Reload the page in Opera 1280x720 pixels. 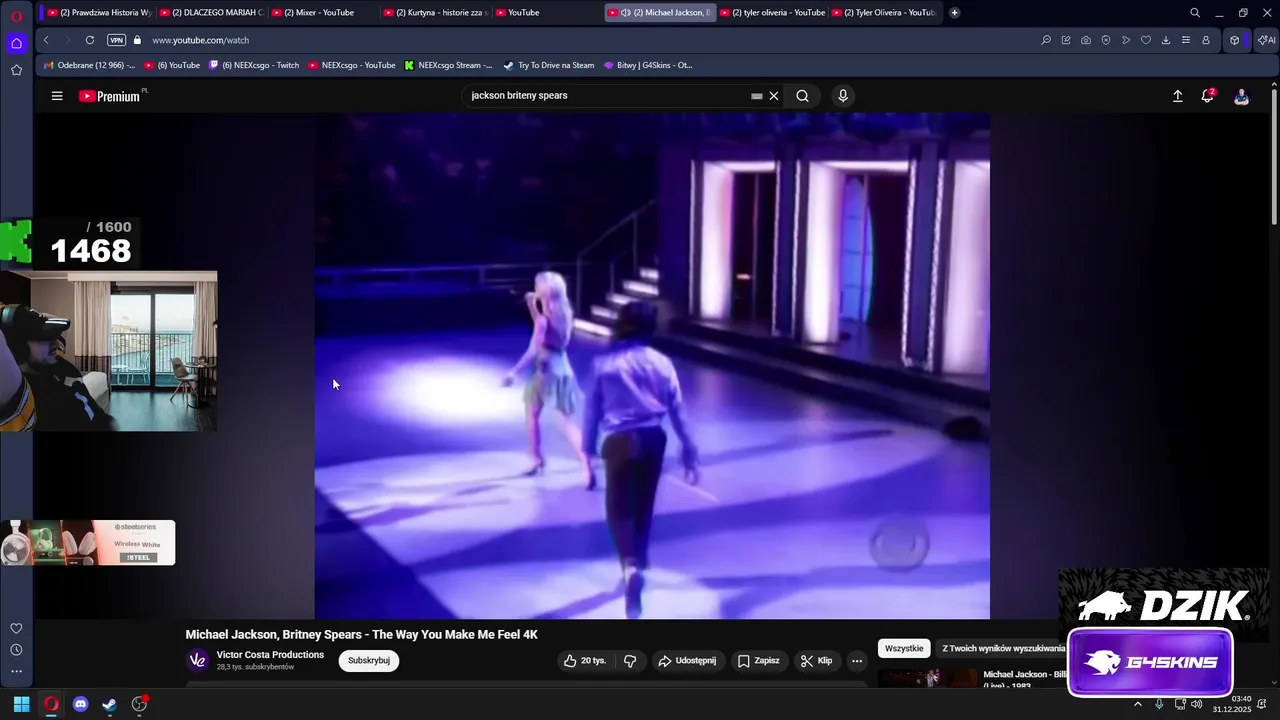pos(90,40)
